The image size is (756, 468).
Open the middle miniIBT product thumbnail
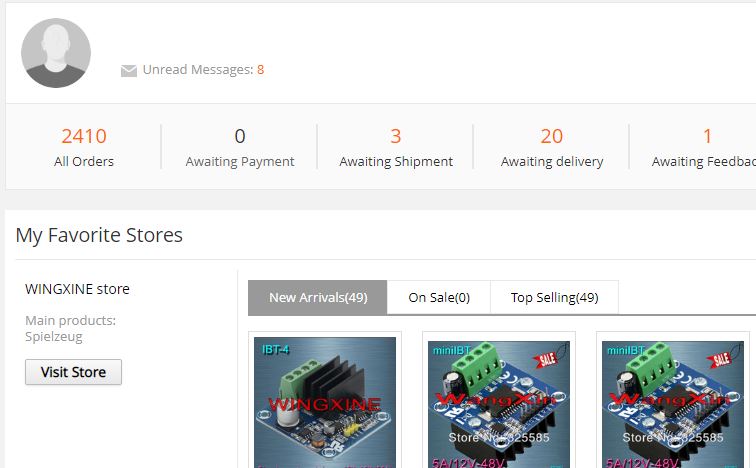point(499,404)
